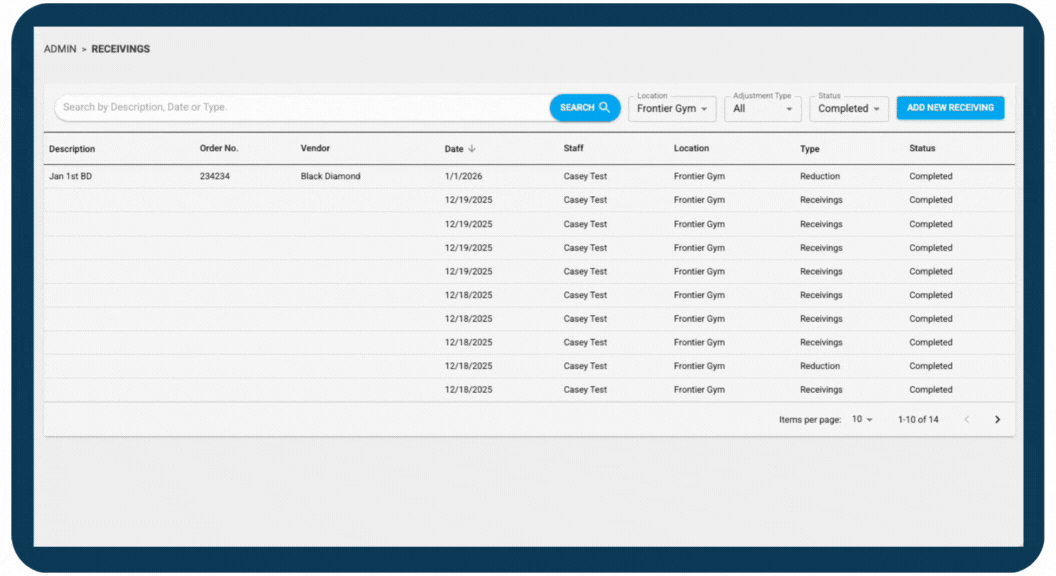Go to the next page of results
Screen dimensions: 1056x576
997,420
